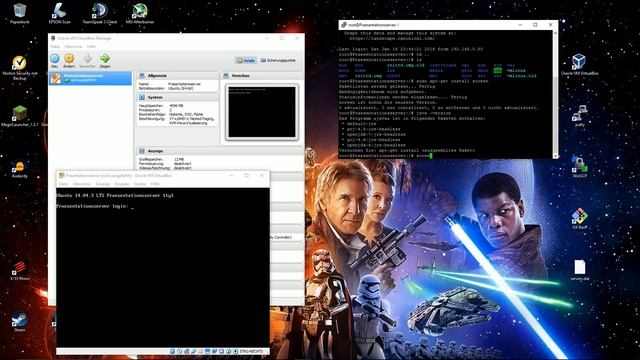The image size is (640, 360).
Task: Select the Git Bash desktop icon
Action: [580, 218]
